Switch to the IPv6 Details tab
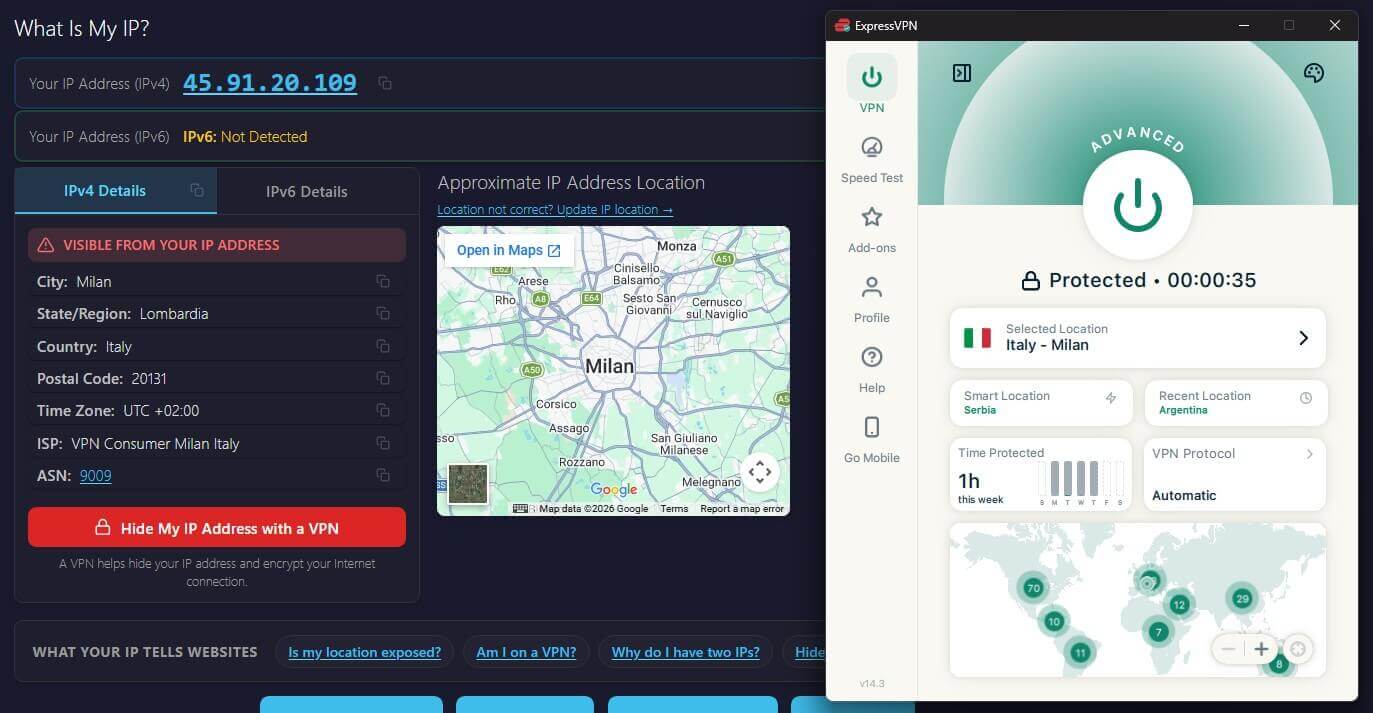This screenshot has width=1373, height=713. click(307, 191)
